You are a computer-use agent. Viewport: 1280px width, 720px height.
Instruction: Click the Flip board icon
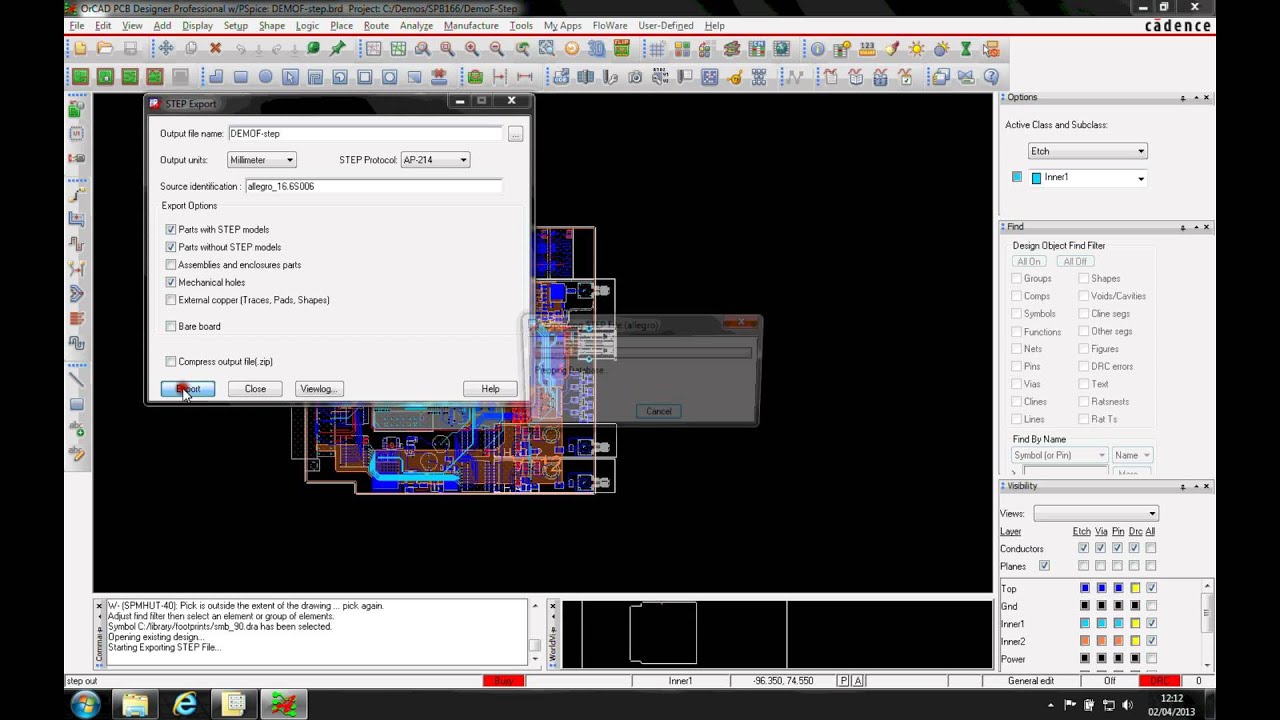coord(622,48)
